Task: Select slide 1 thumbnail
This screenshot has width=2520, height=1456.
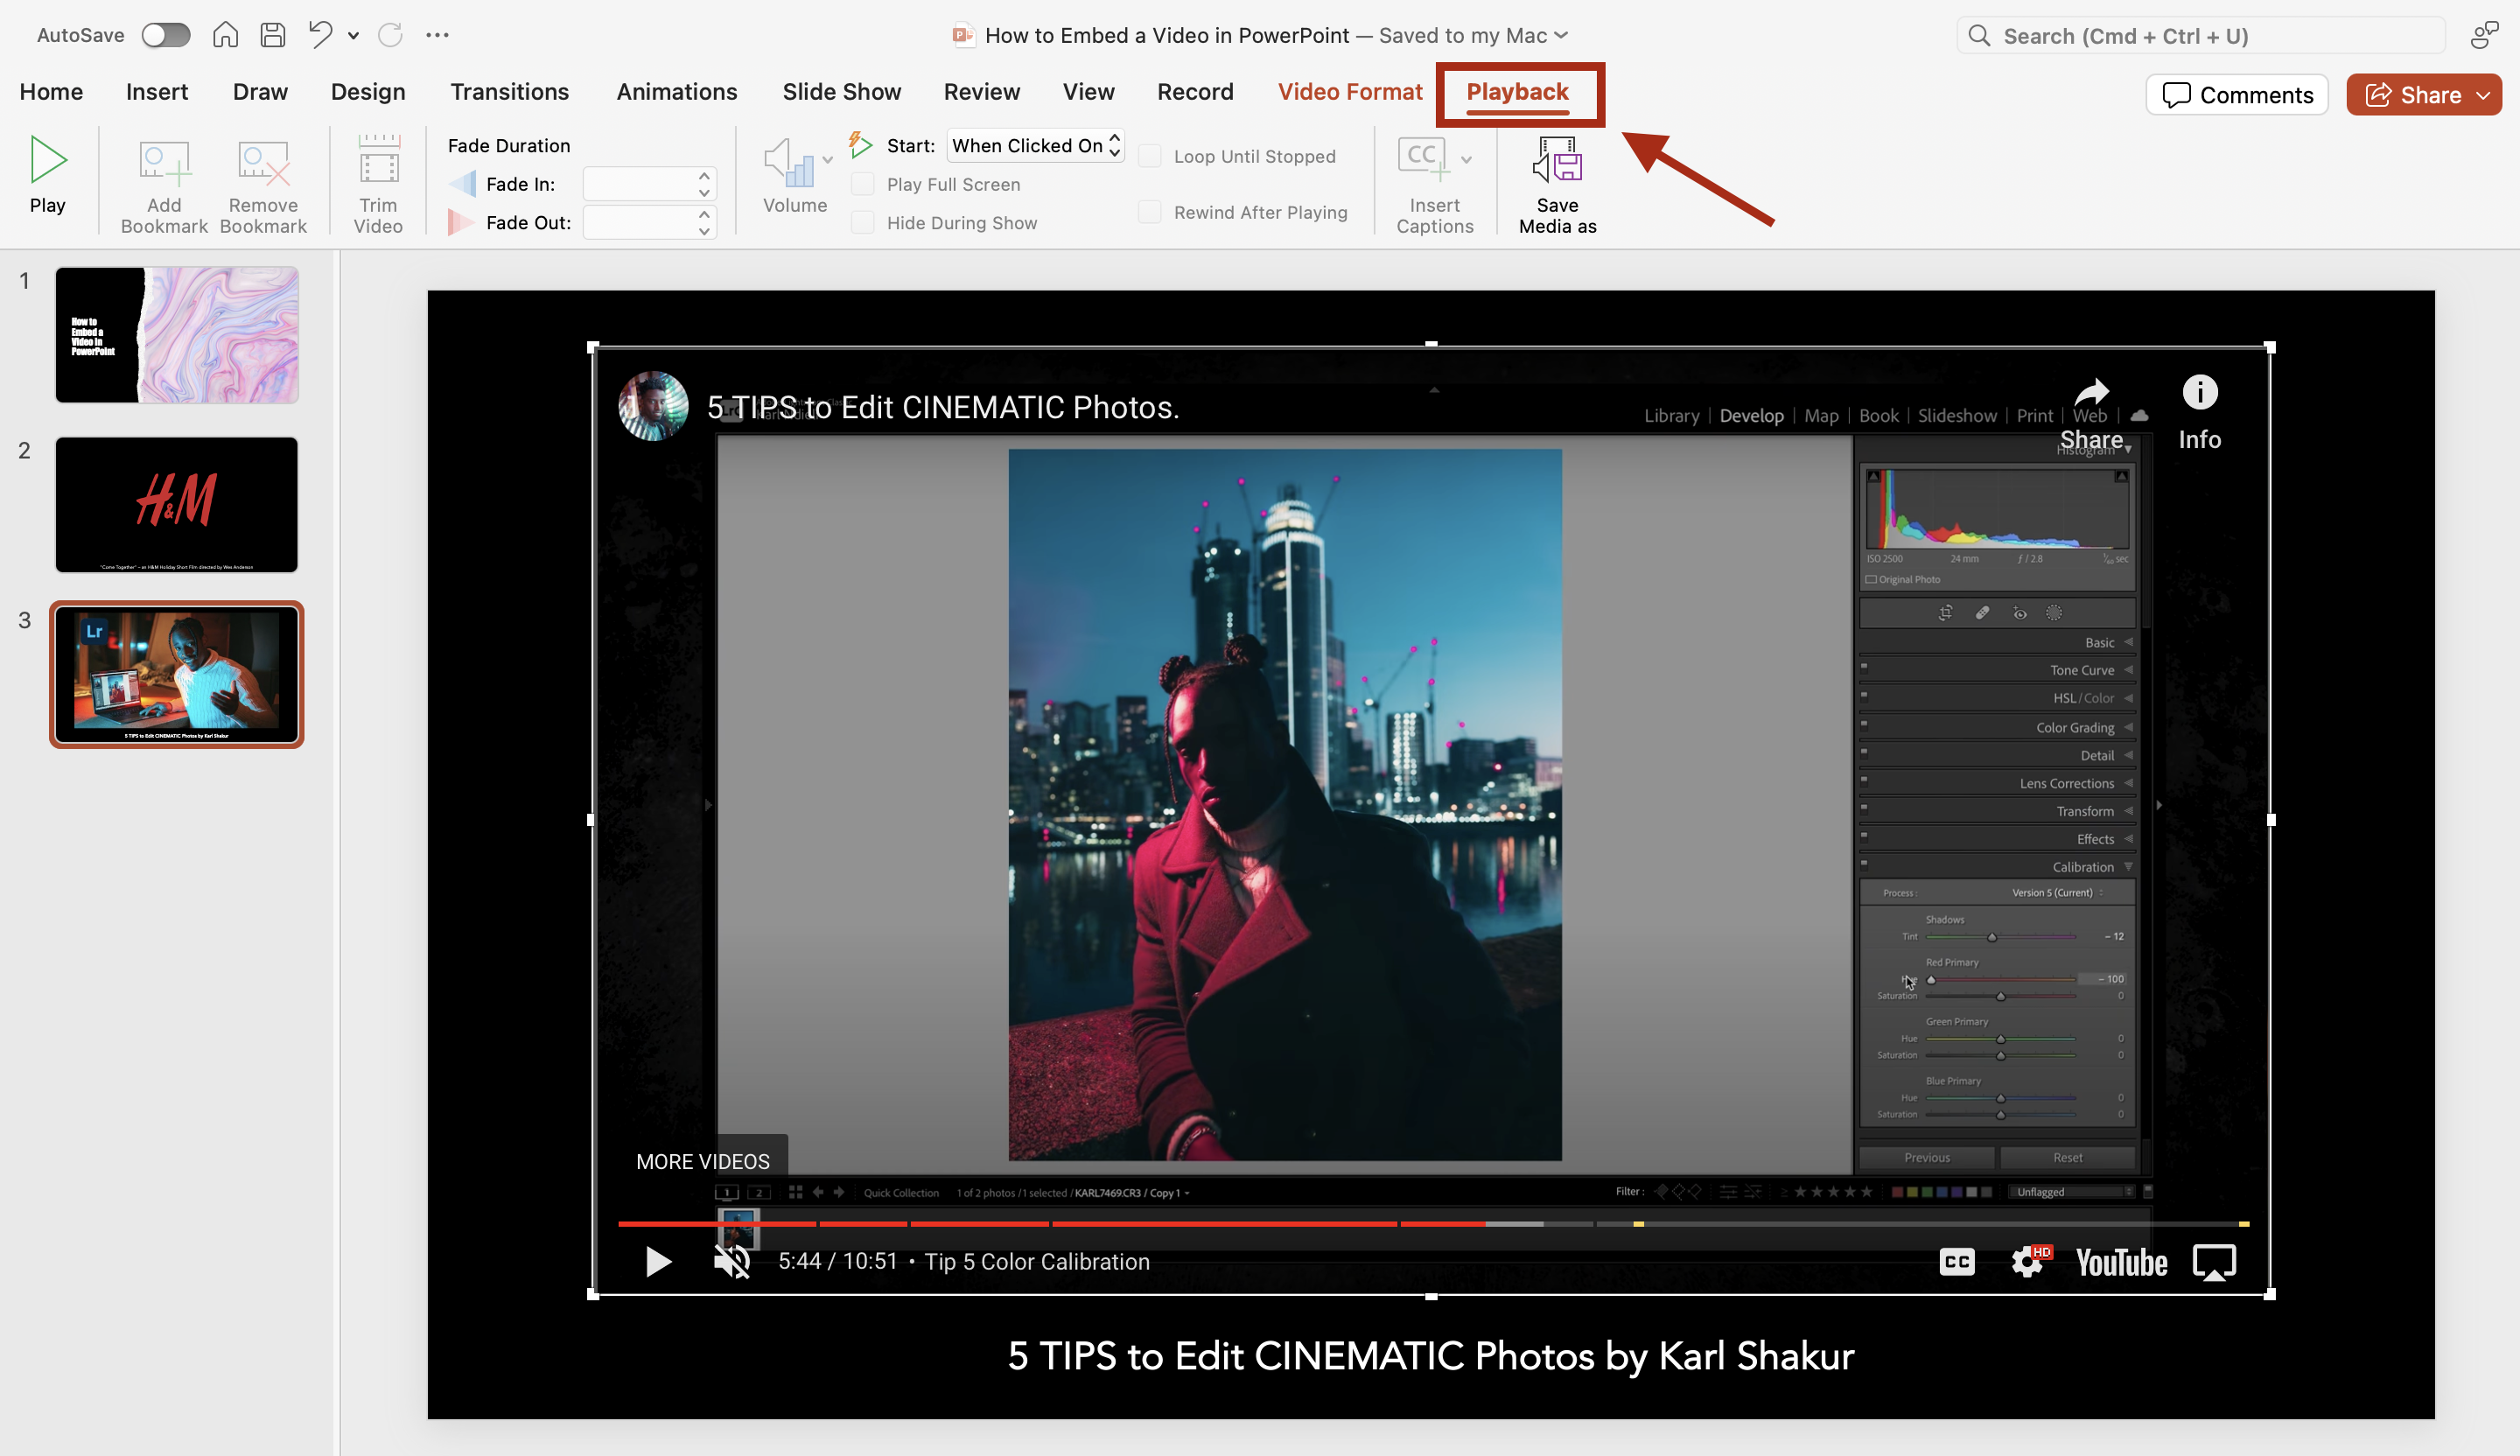Action: 177,335
